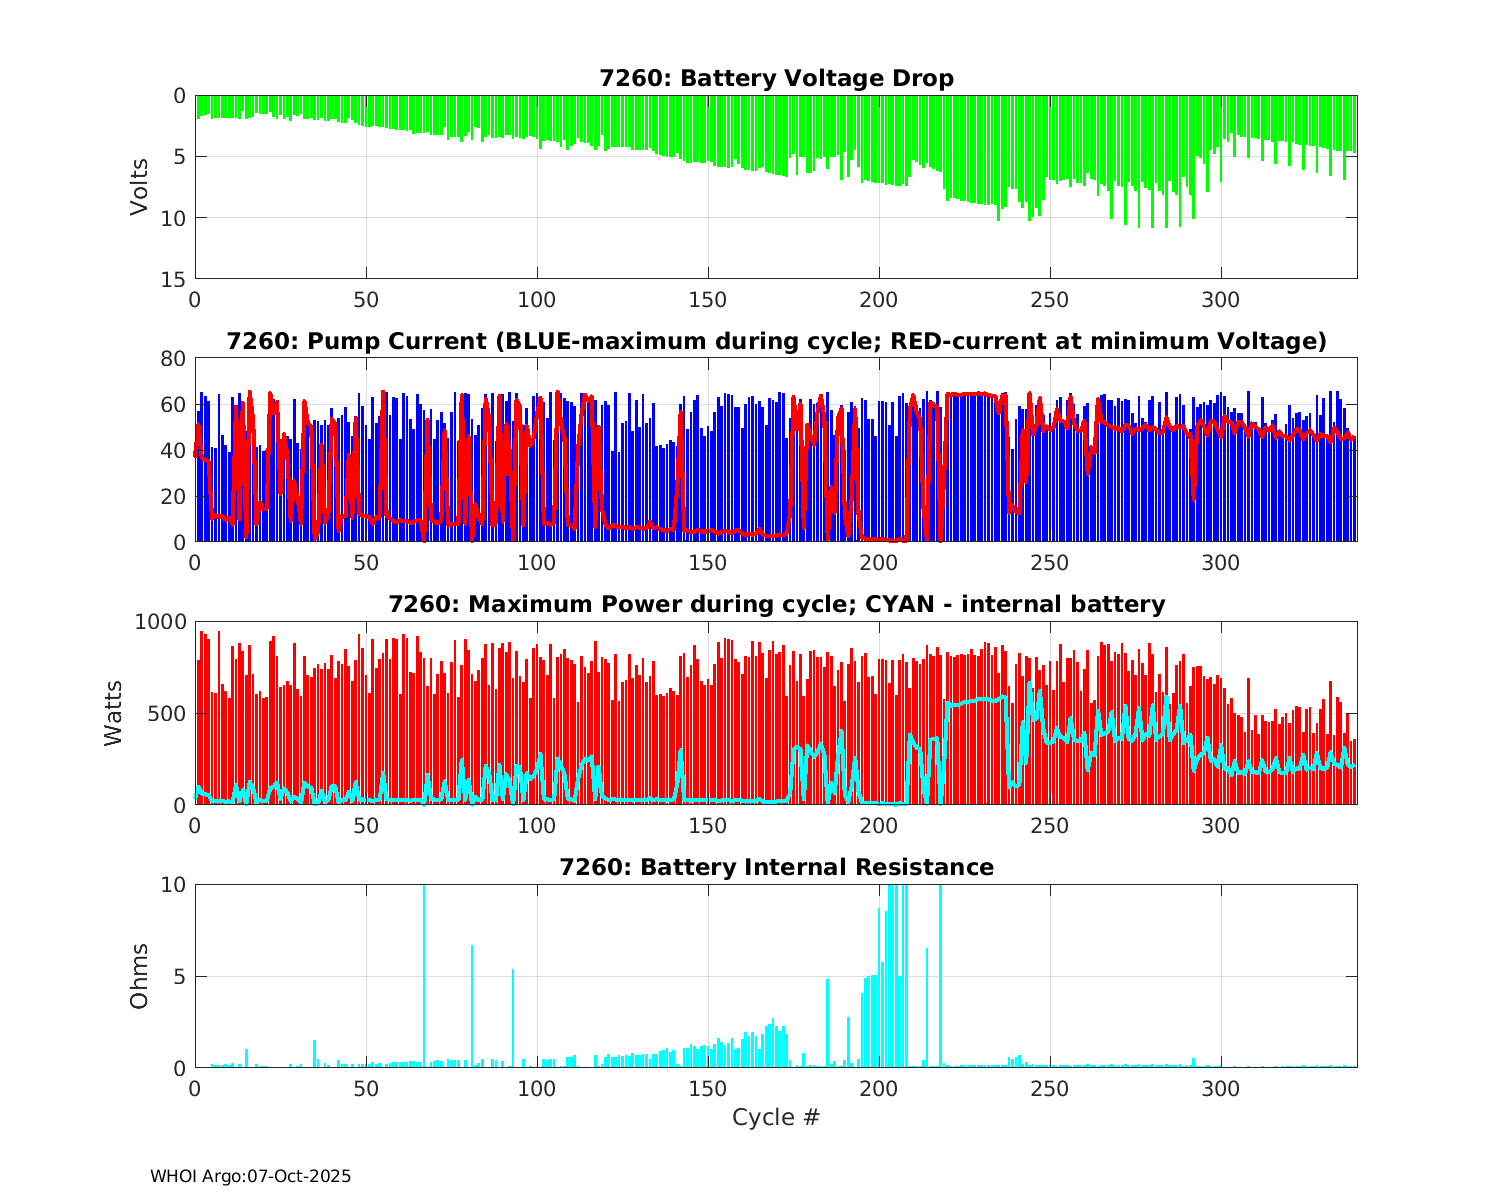Click the 300 tick below Internal Resistance plot
The image size is (1500, 1200).
(x=1220, y=1088)
